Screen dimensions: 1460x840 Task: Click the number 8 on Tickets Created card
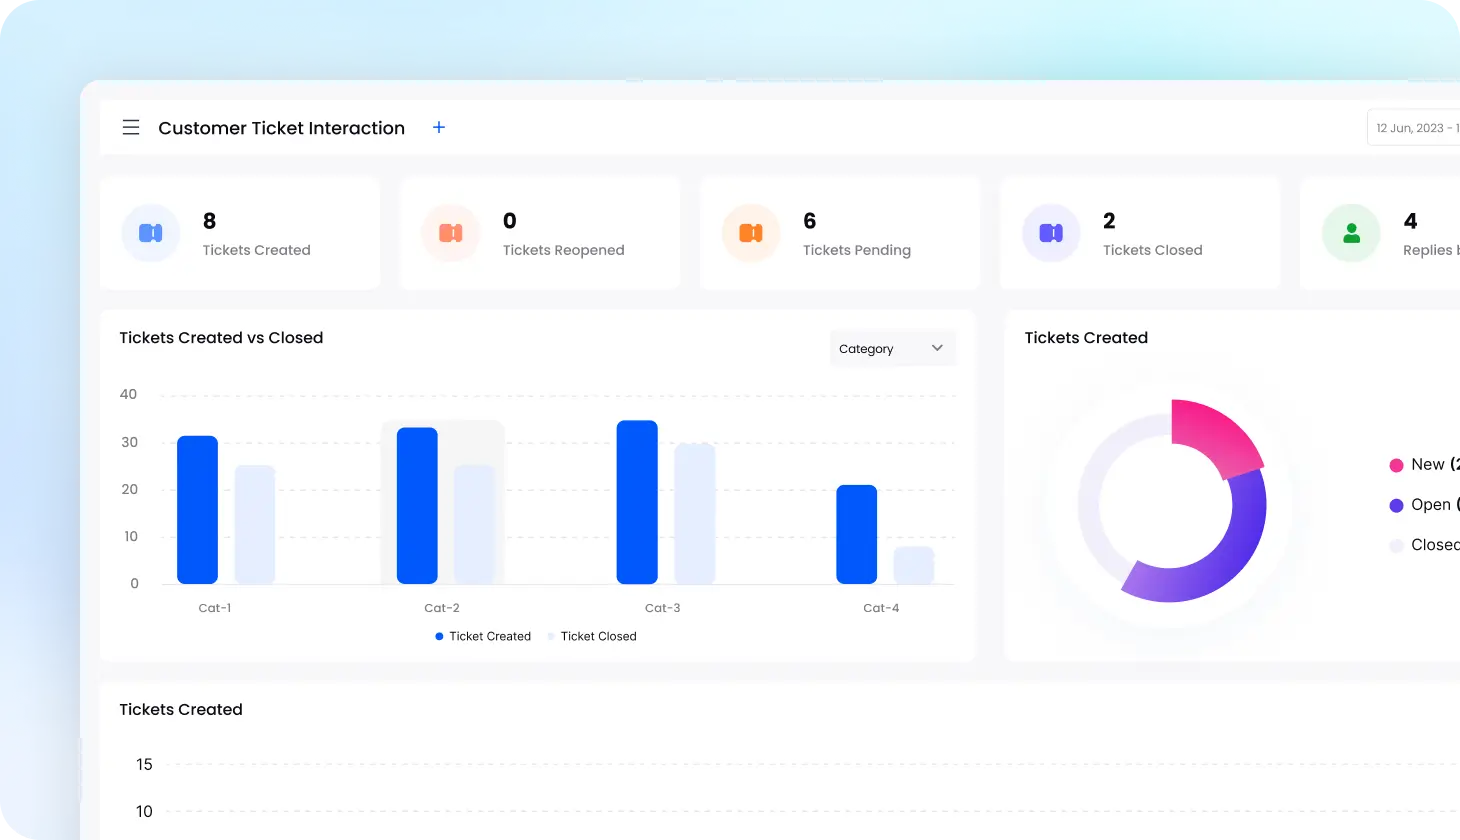pos(209,221)
